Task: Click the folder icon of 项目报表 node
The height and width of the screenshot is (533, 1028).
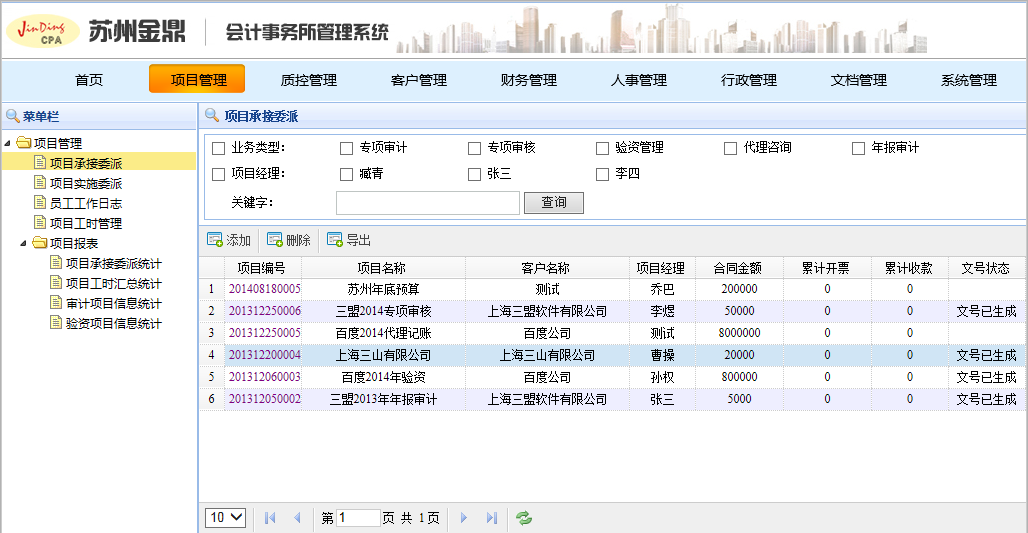Action: 40,243
